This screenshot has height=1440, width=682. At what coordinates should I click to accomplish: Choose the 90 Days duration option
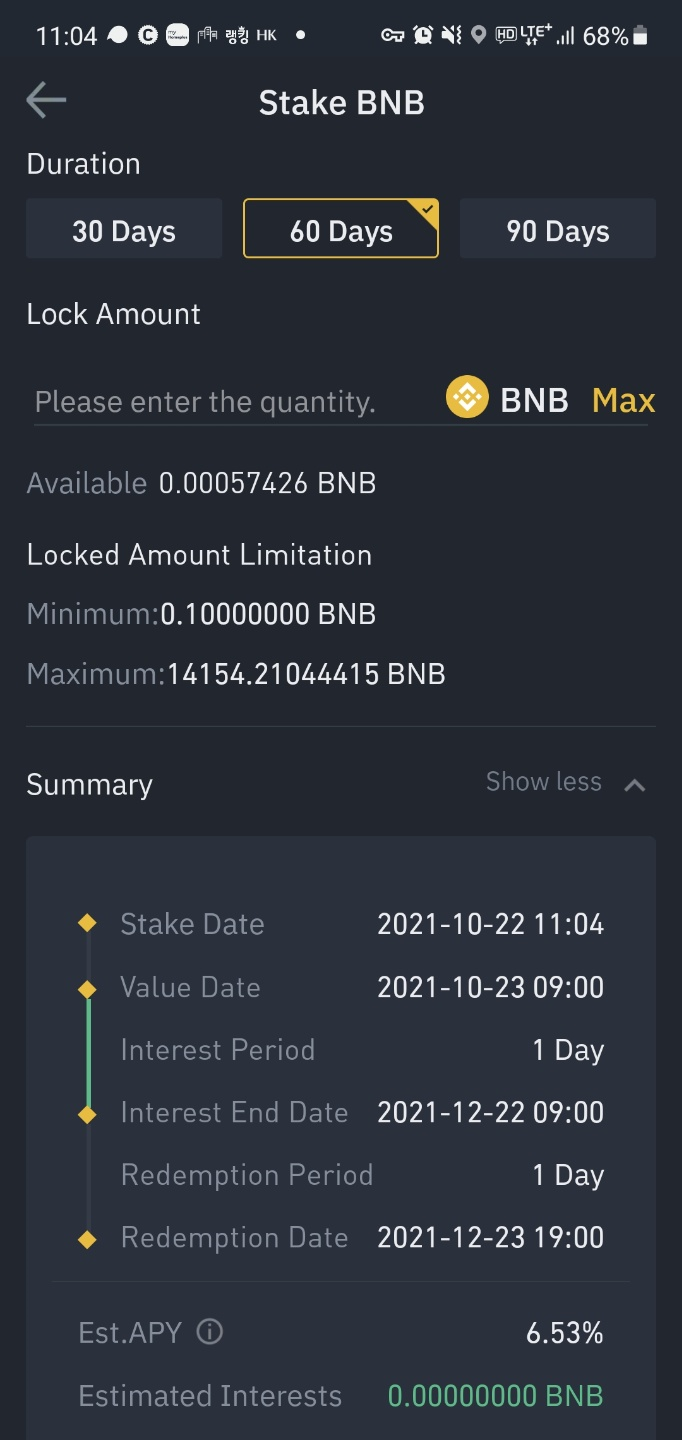click(557, 231)
